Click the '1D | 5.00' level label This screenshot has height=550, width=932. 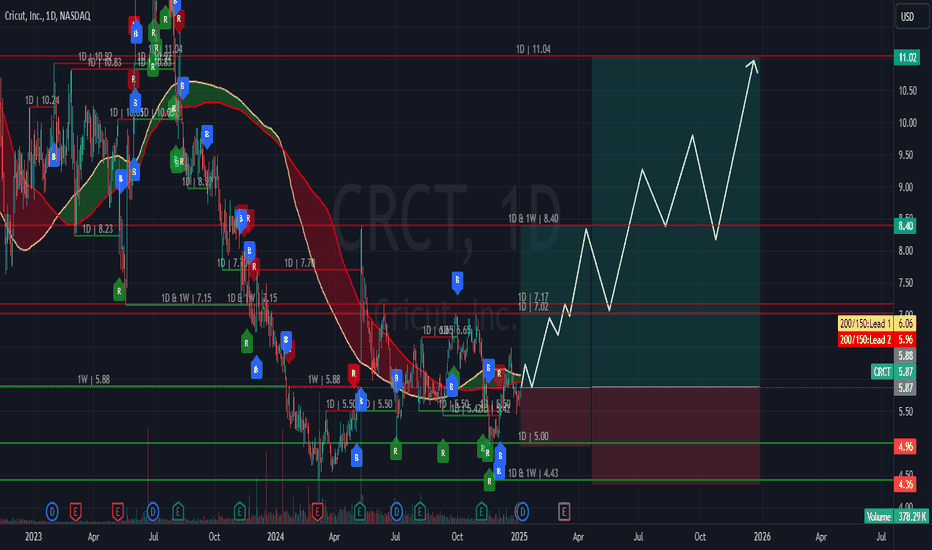coord(533,436)
